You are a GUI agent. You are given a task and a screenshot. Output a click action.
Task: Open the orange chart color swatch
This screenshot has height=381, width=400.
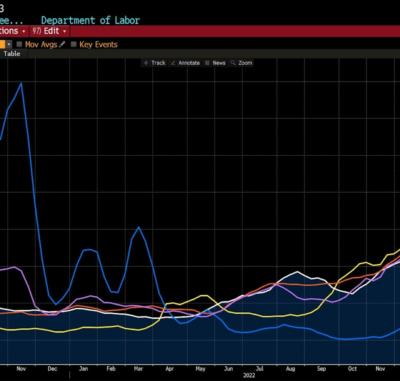(2, 44)
